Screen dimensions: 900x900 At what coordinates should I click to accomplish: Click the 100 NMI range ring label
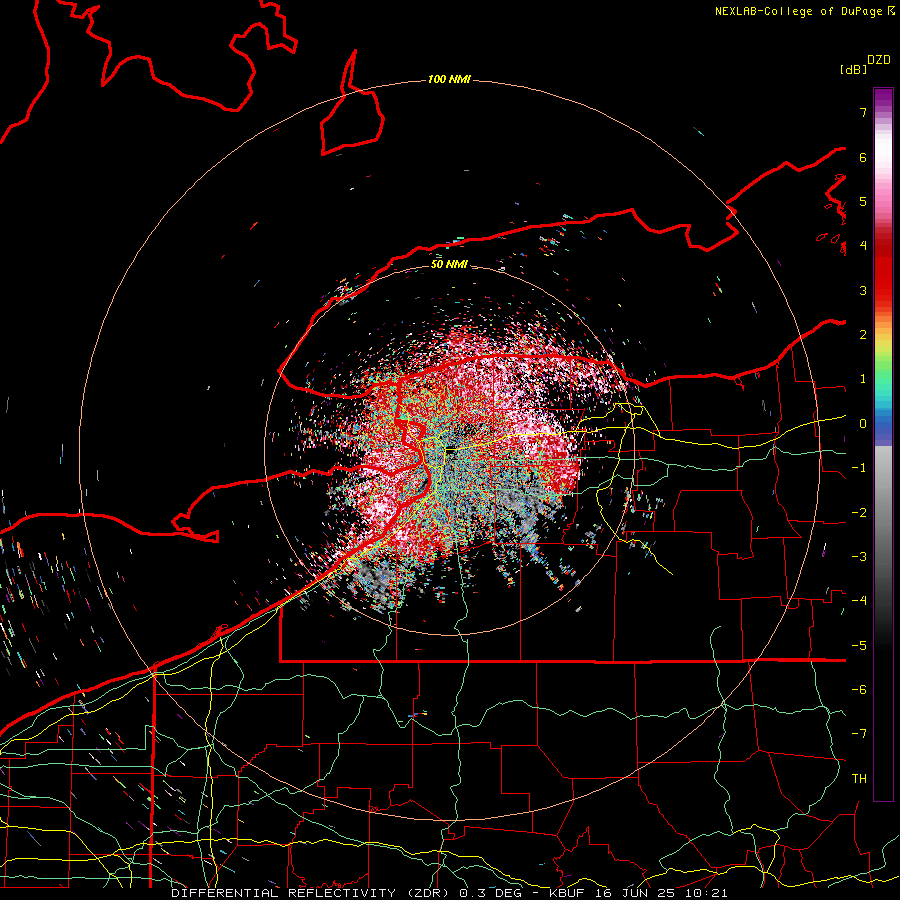tap(449, 79)
